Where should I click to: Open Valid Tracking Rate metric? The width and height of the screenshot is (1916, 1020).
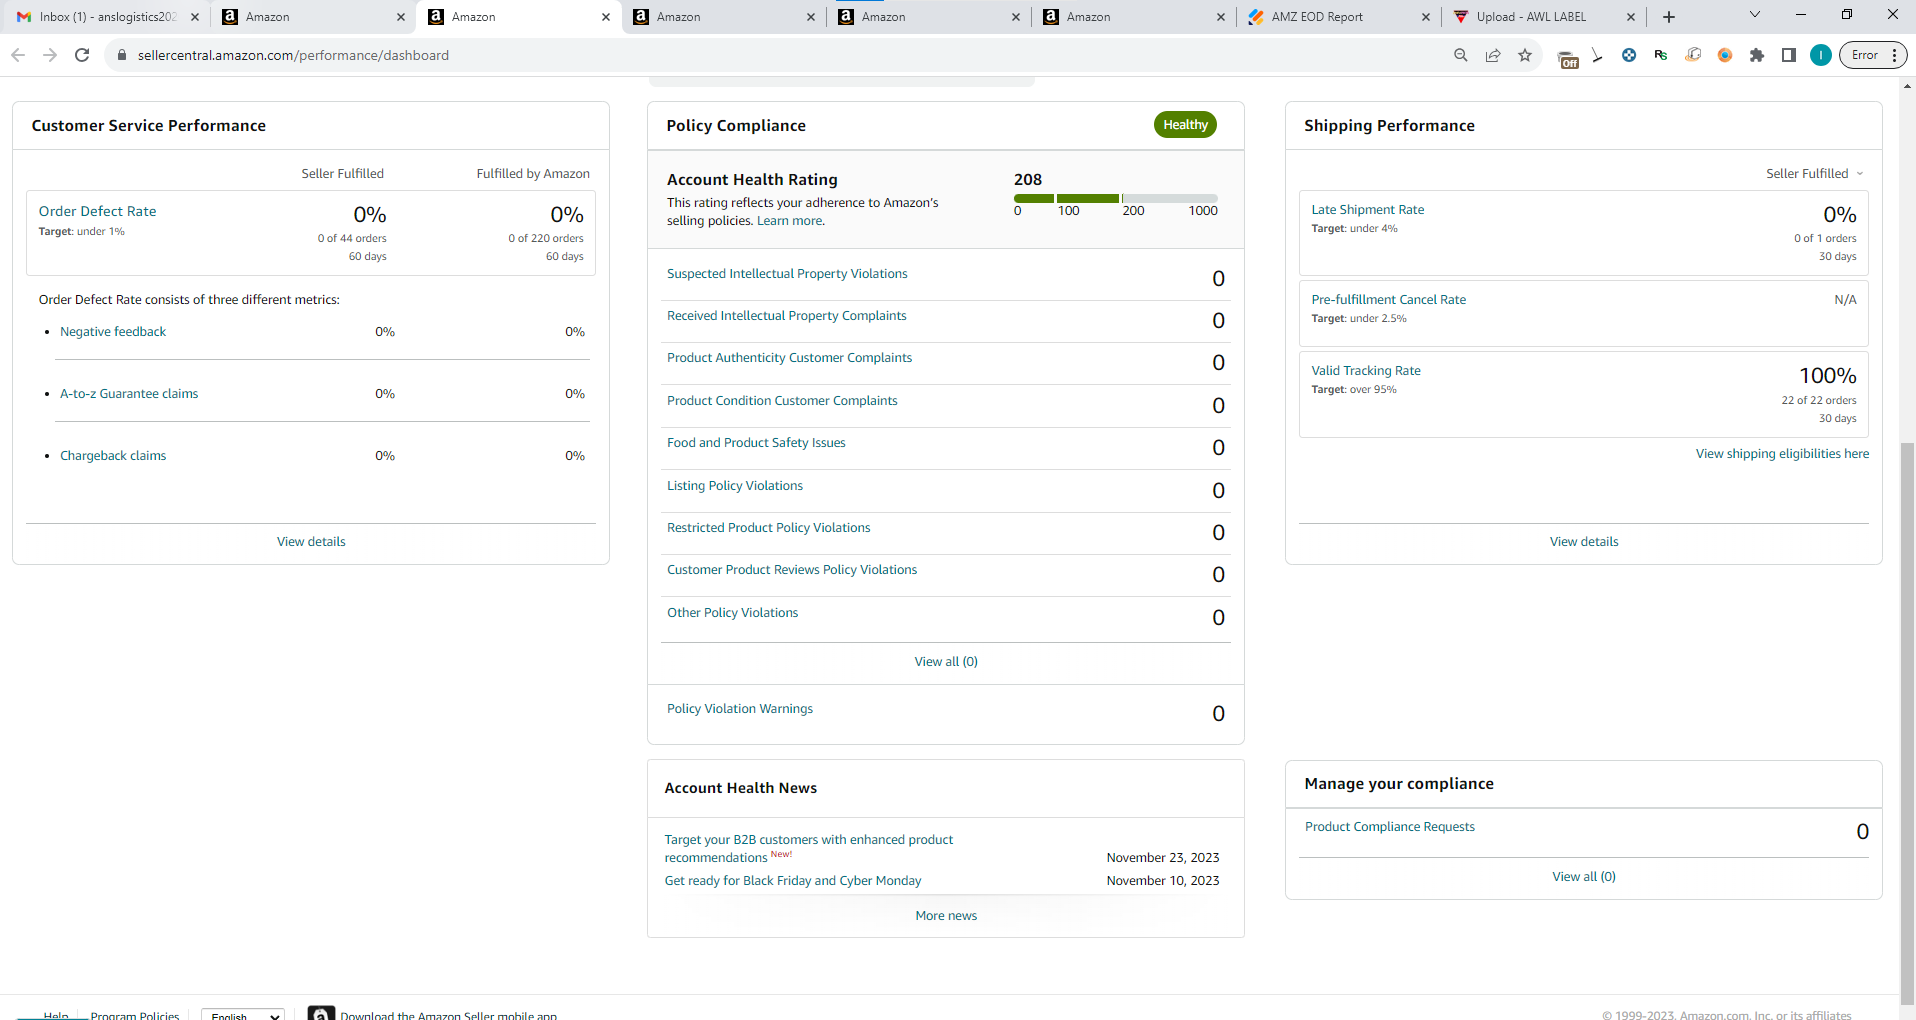[x=1366, y=370]
